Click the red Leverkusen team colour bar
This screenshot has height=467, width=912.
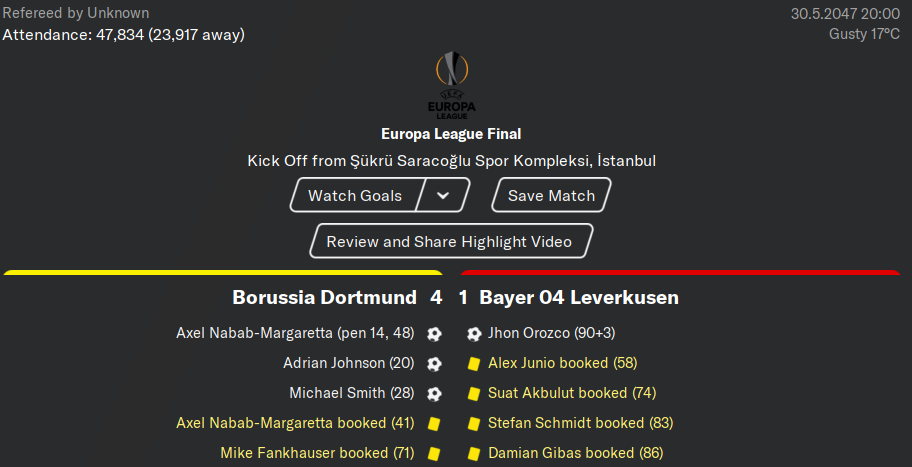tap(681, 272)
